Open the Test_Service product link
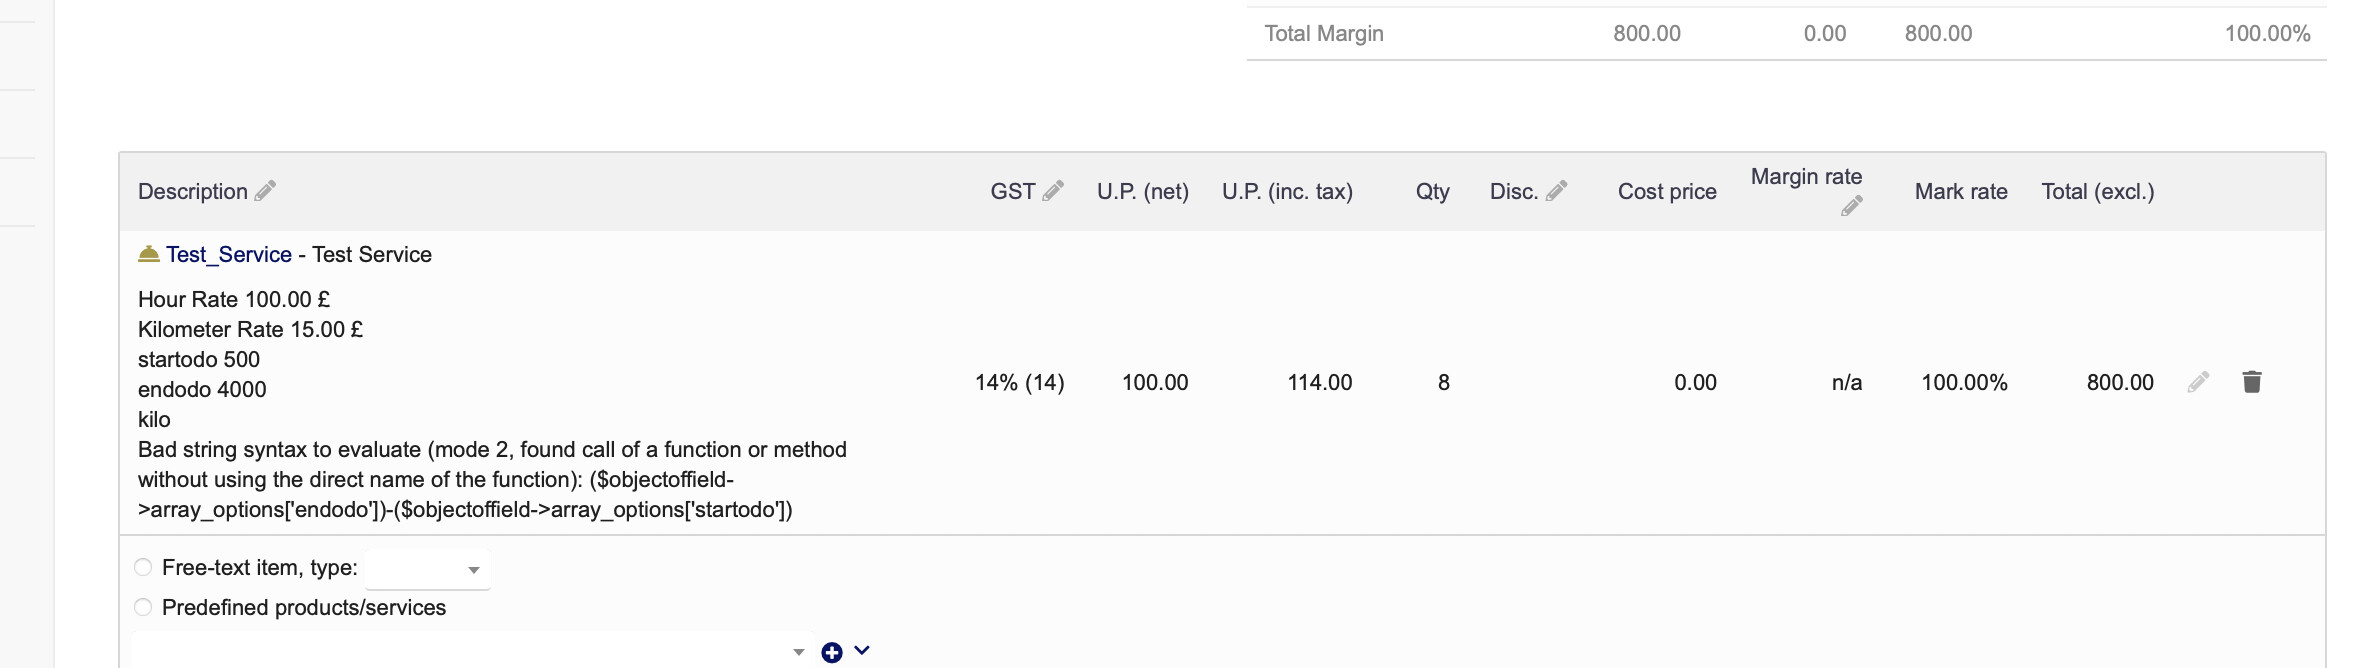Image resolution: width=2358 pixels, height=668 pixels. [x=229, y=255]
